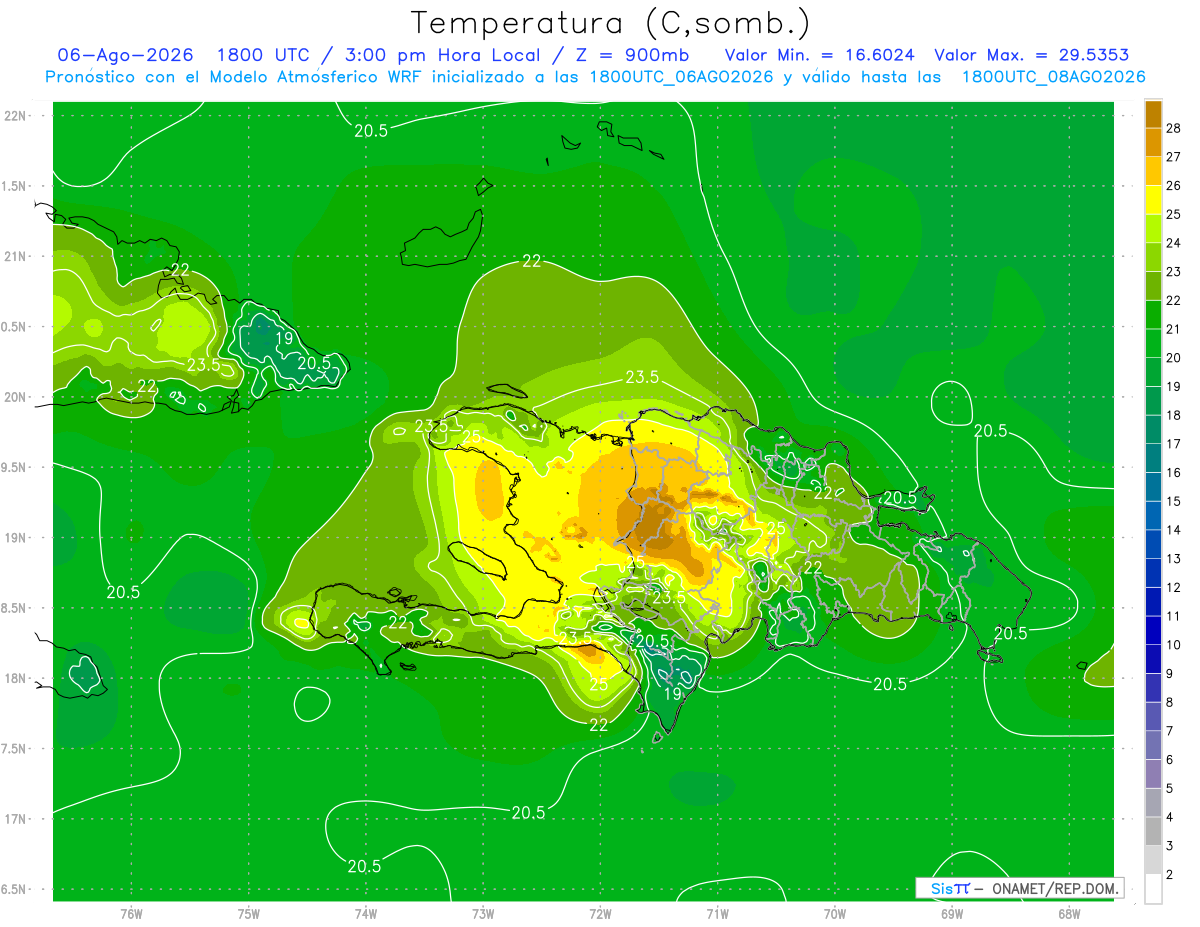
Task: Pick the dark blue swatch between 10 and 11
Action: coord(1153,630)
